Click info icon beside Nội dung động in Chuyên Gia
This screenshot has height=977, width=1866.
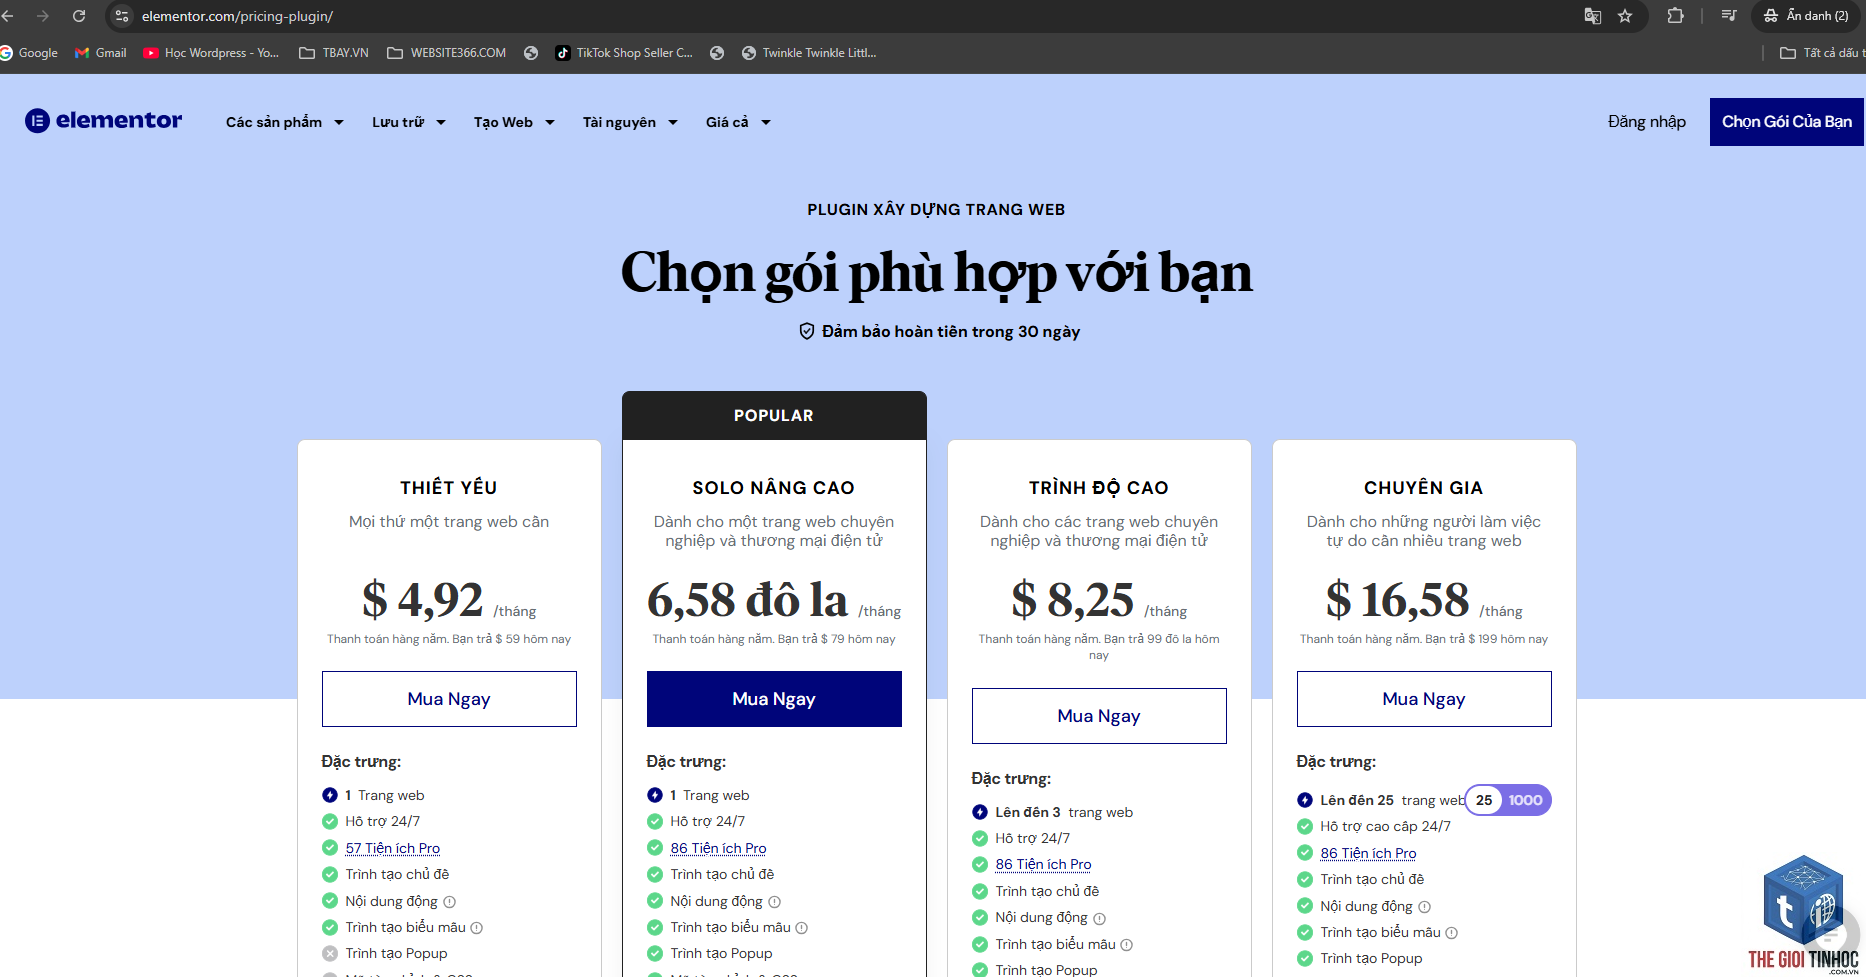[x=1425, y=907]
